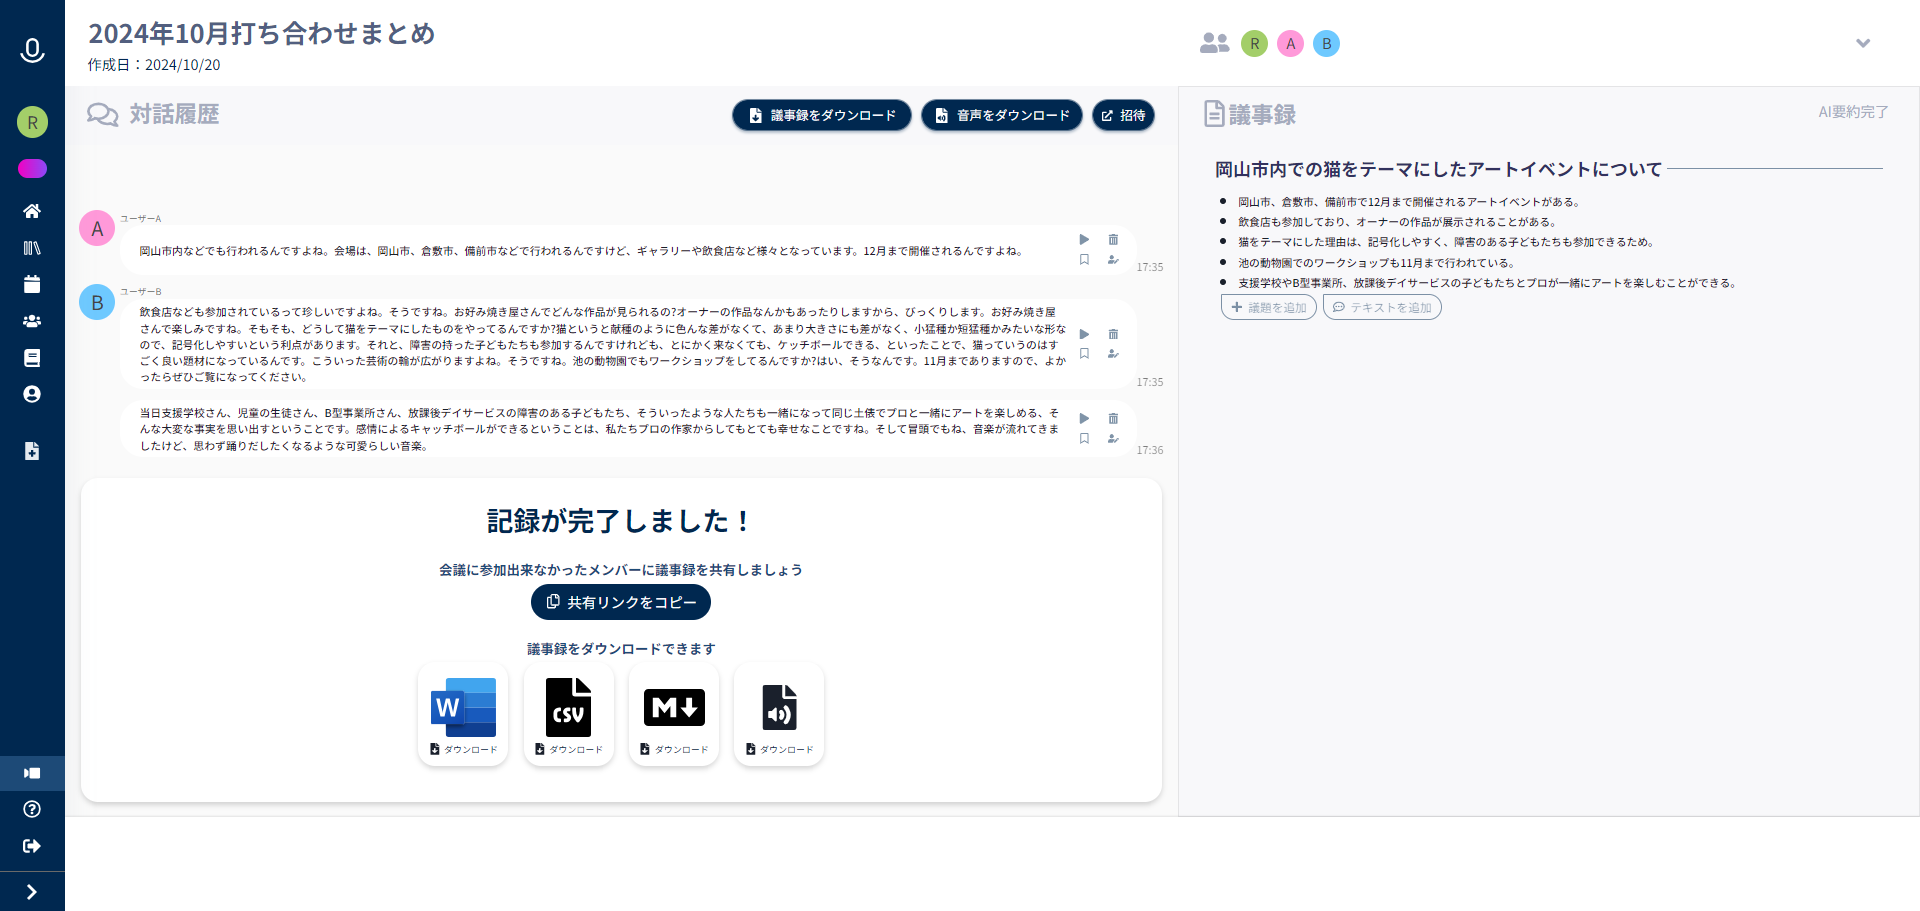The width and height of the screenshot is (1920, 911).
Task: Open the library books sidebar icon
Action: 32,248
